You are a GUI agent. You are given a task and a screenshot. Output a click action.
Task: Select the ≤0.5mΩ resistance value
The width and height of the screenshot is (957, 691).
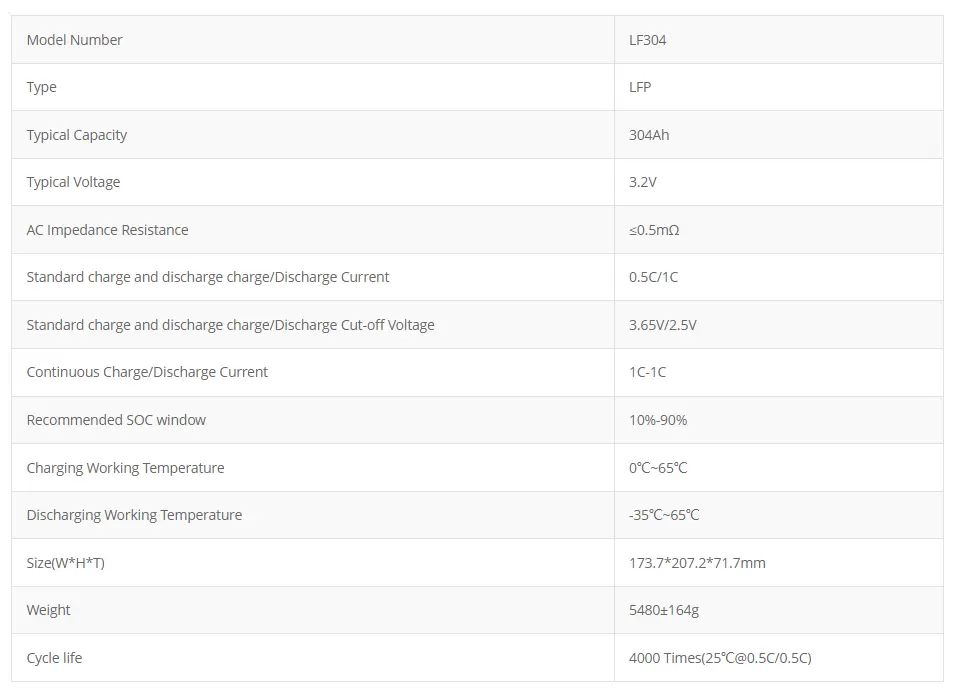(x=654, y=230)
